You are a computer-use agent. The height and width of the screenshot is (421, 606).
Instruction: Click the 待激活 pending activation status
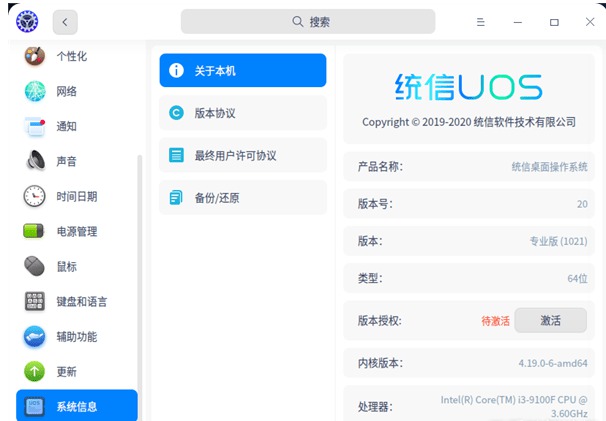(495, 321)
